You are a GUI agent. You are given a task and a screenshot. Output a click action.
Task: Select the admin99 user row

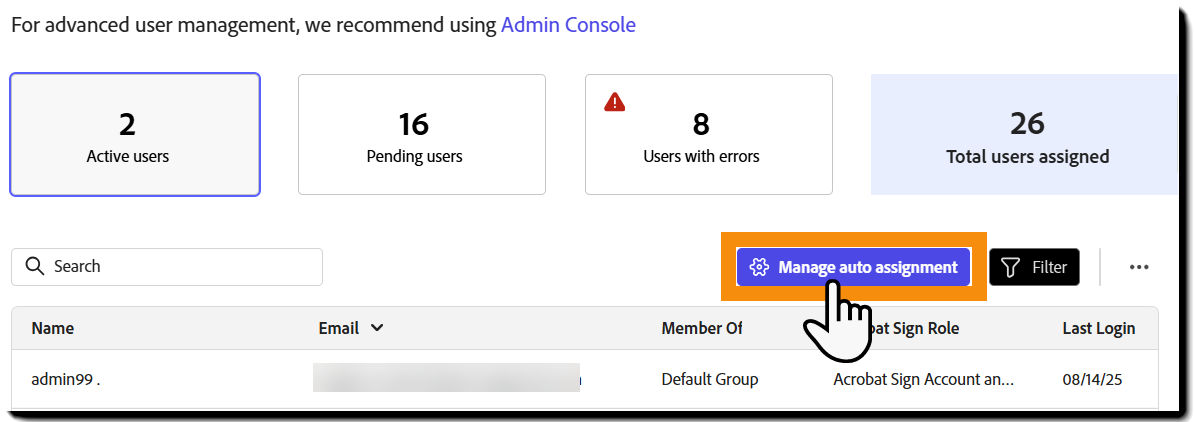(x=65, y=379)
